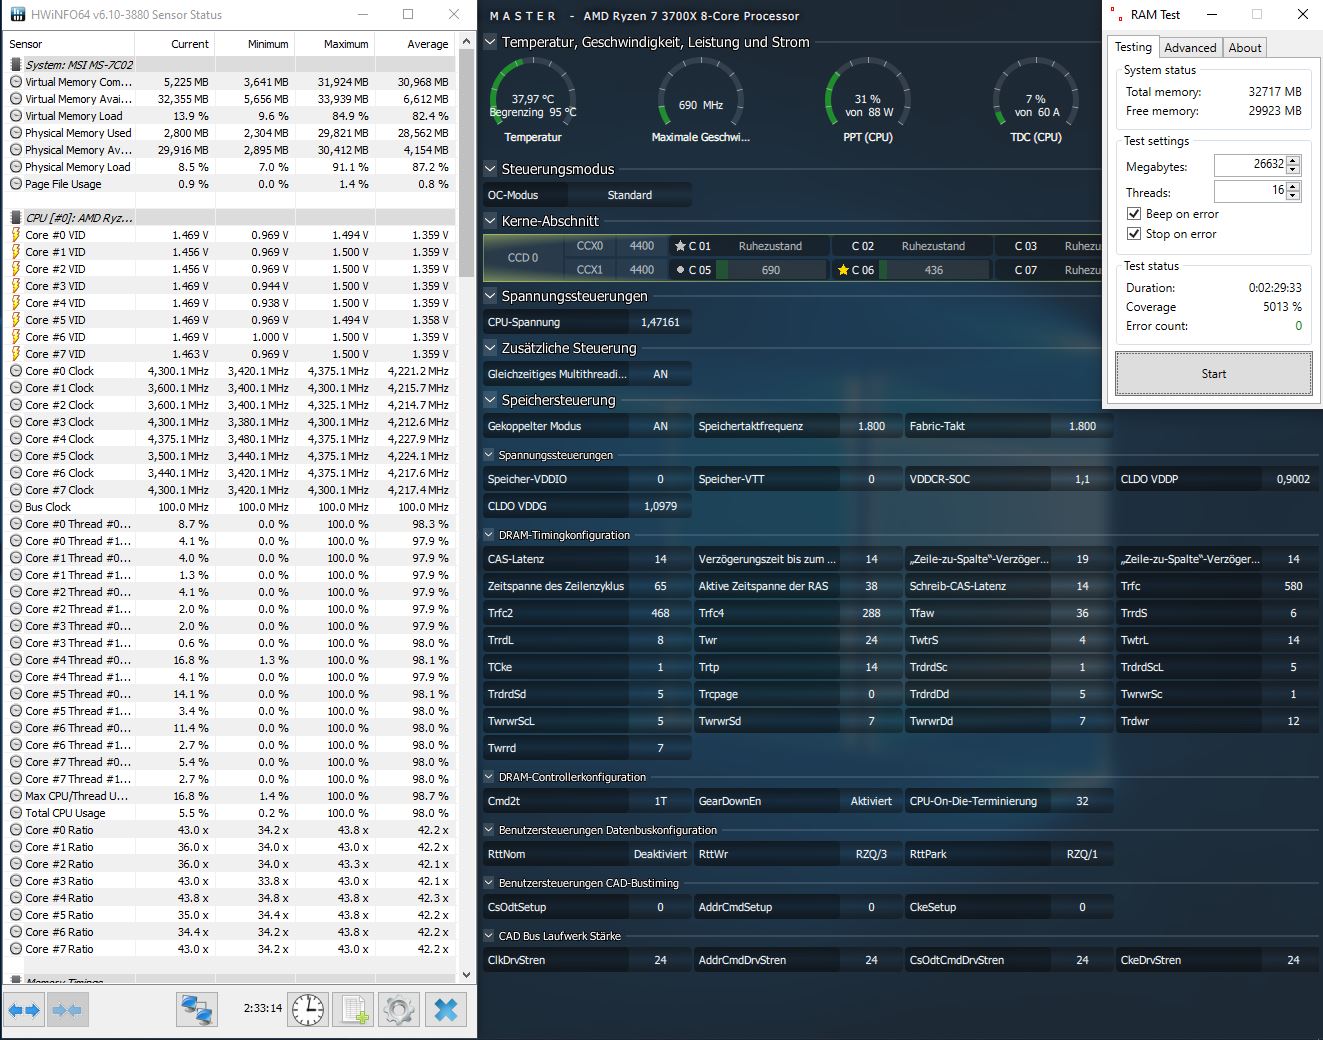1323x1040 pixels.
Task: Click the Speichertaktfrequenz value 1.800
Action: (870, 426)
